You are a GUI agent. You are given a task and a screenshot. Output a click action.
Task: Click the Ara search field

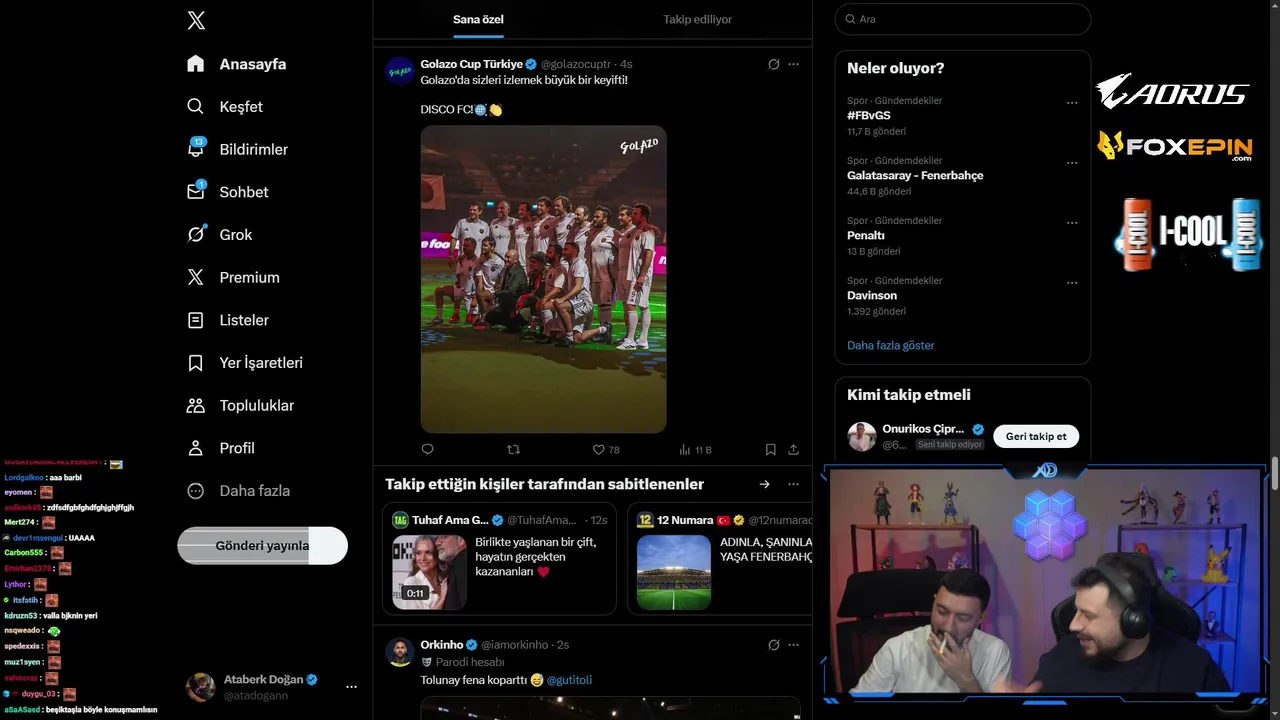coord(962,19)
